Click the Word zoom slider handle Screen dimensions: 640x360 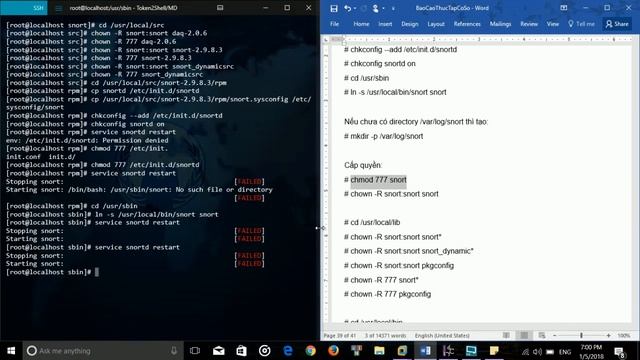point(581,336)
